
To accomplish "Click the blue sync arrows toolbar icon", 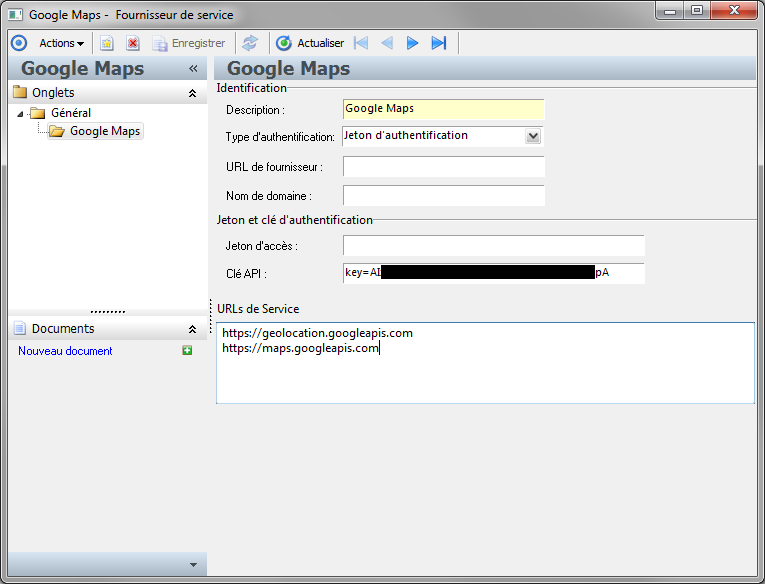I will tap(250, 43).
